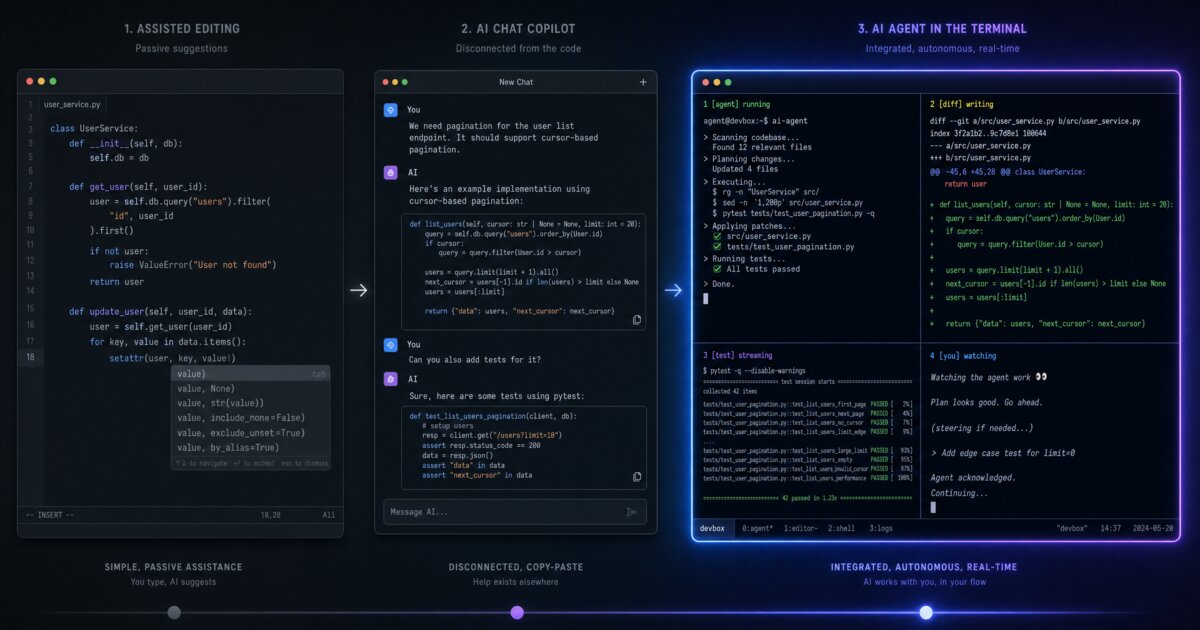Viewport: 1200px width, 630px height.
Task: Click '2 [diff] writing' pane title
Action: pos(962,103)
